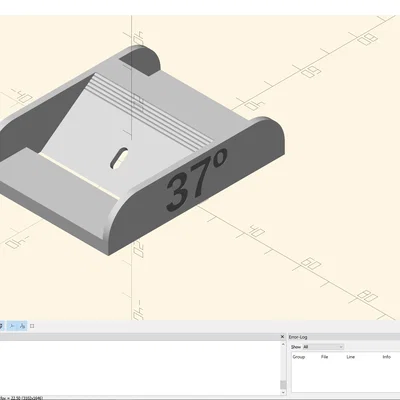The width and height of the screenshot is (400, 400).
Task: Click the Info column header in Error-Log
Action: point(387,357)
